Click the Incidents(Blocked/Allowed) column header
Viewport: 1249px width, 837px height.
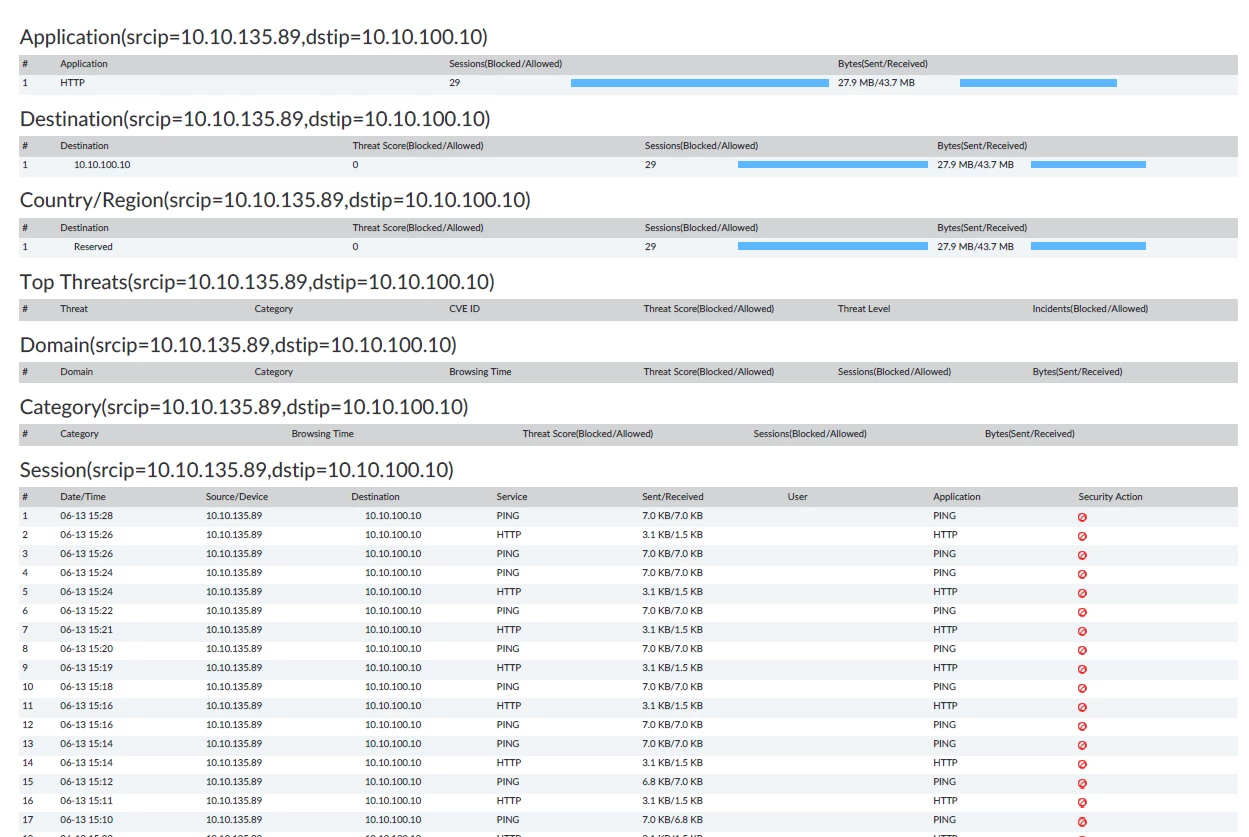(1090, 309)
